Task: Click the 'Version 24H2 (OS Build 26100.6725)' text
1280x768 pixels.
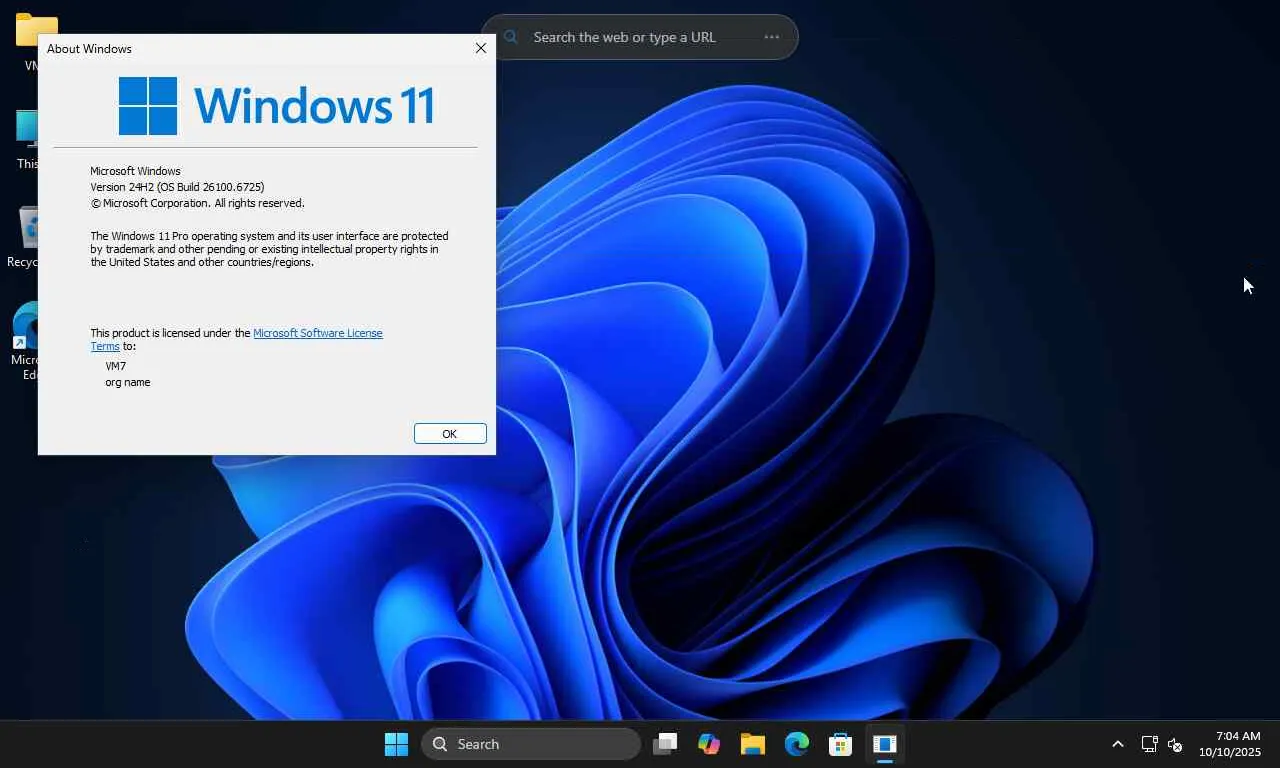Action: tap(177, 187)
